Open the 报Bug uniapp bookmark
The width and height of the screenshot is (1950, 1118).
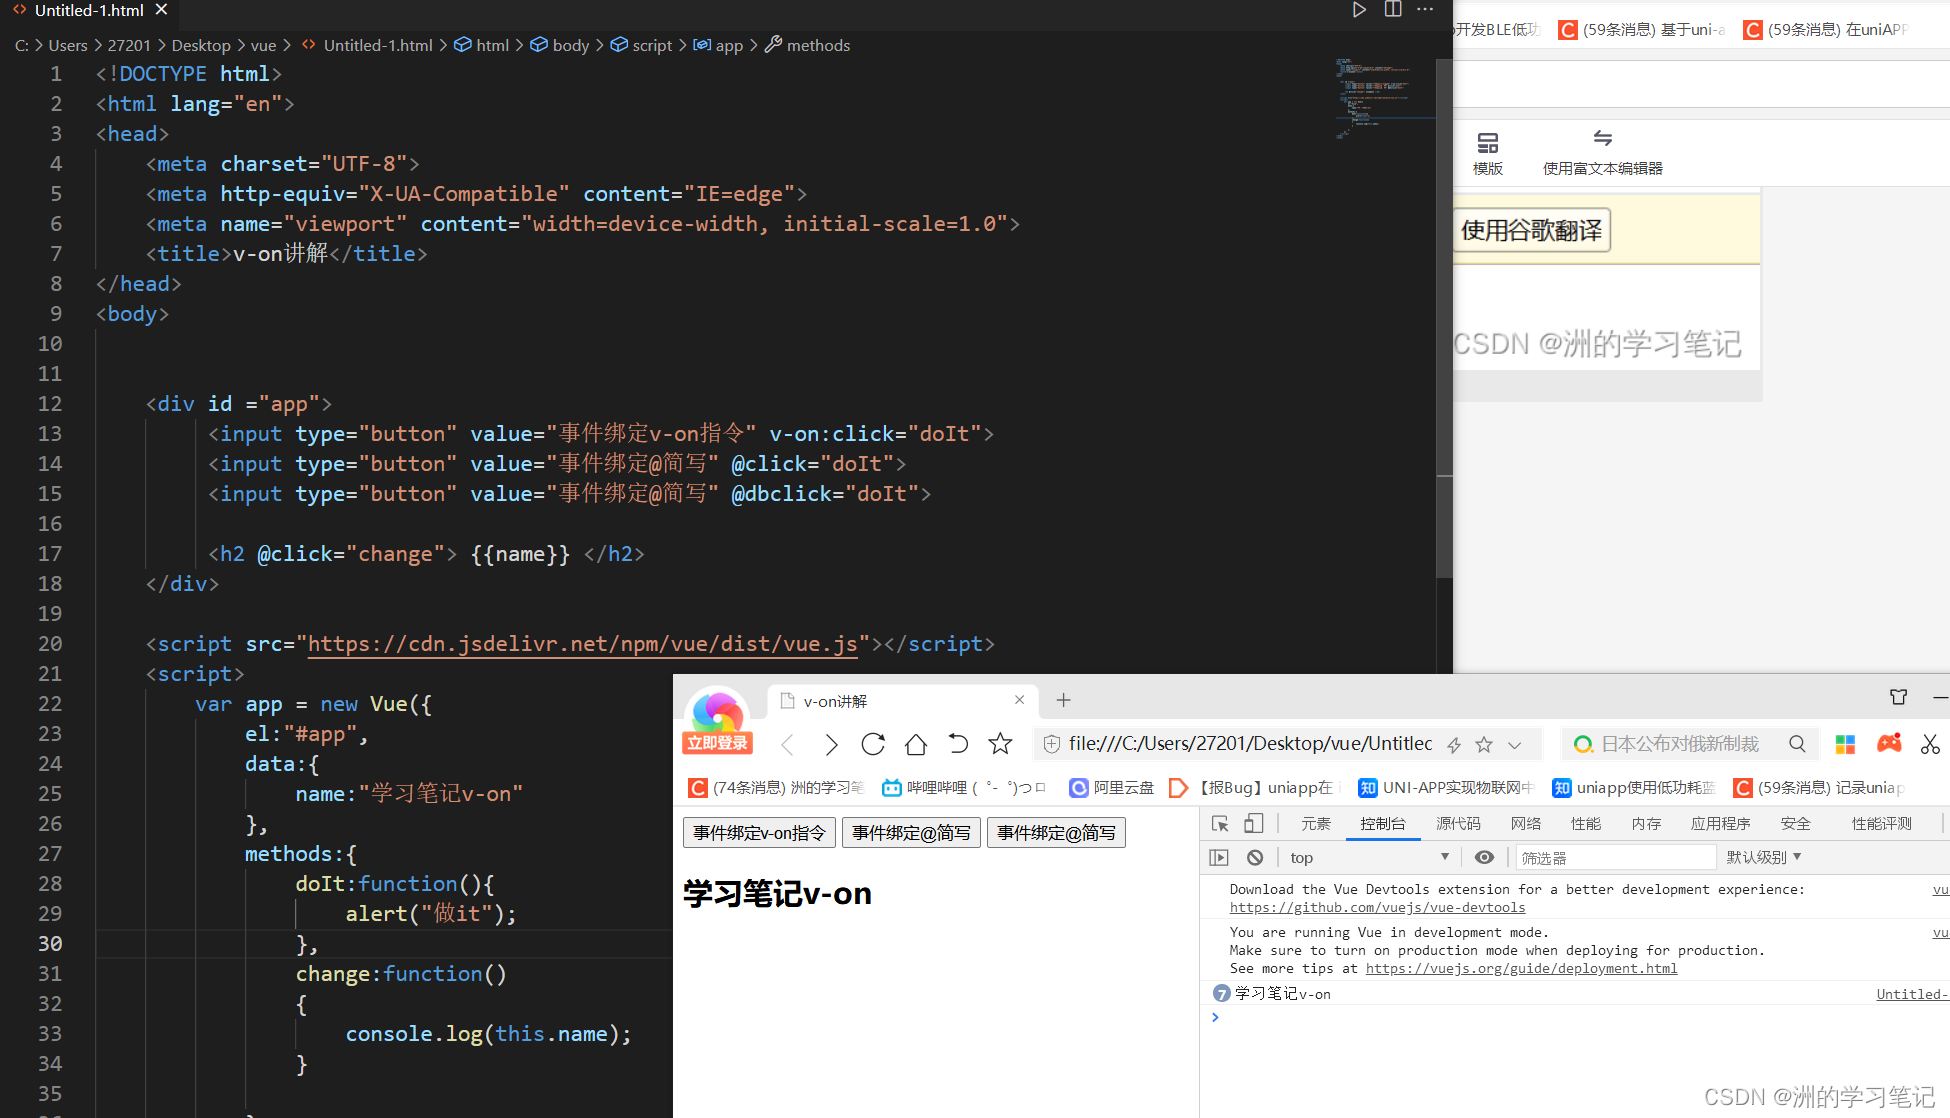(x=1251, y=788)
